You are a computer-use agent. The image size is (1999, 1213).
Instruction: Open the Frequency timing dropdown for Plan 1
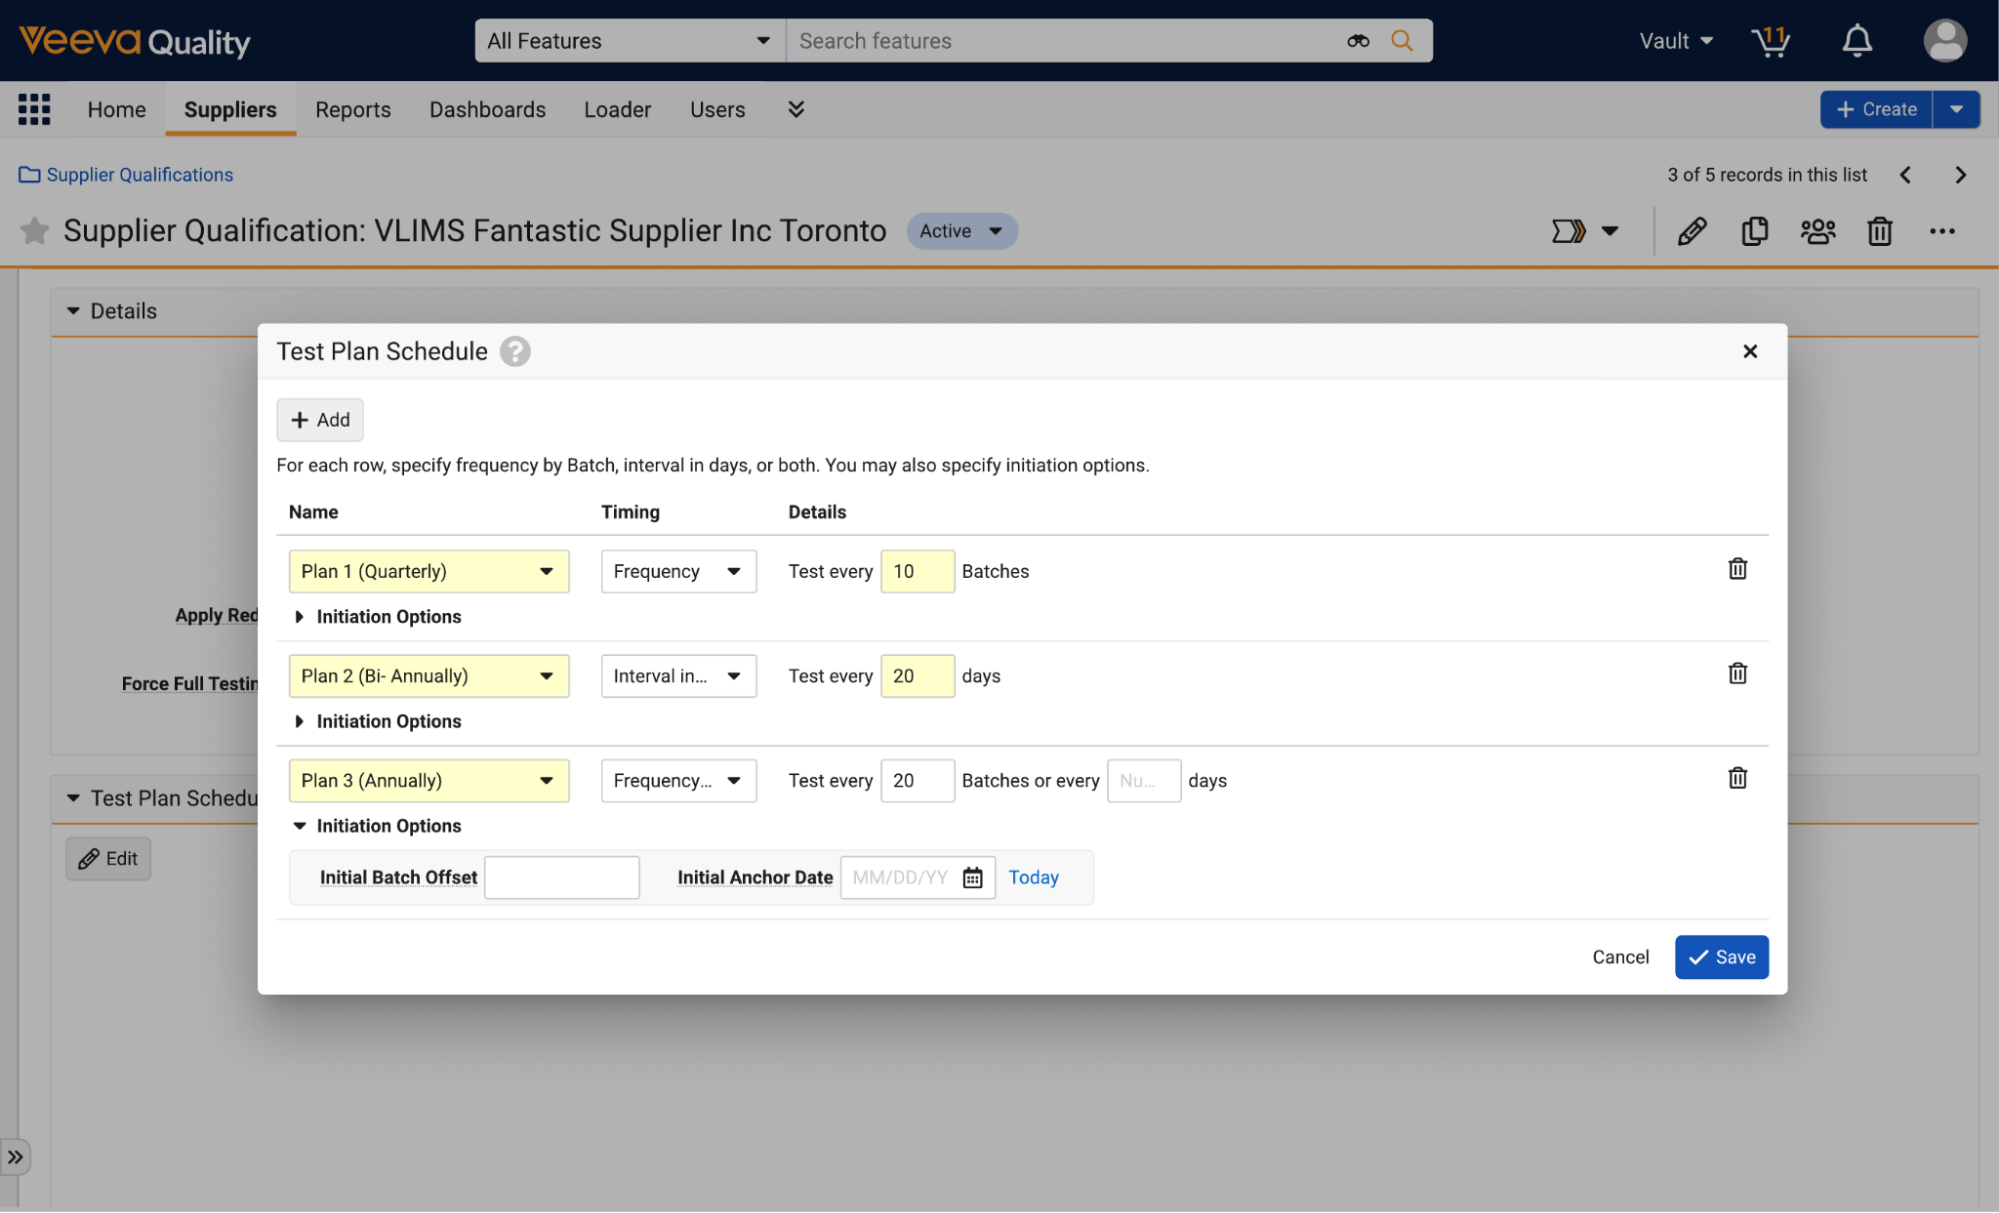pyautogui.click(x=678, y=571)
